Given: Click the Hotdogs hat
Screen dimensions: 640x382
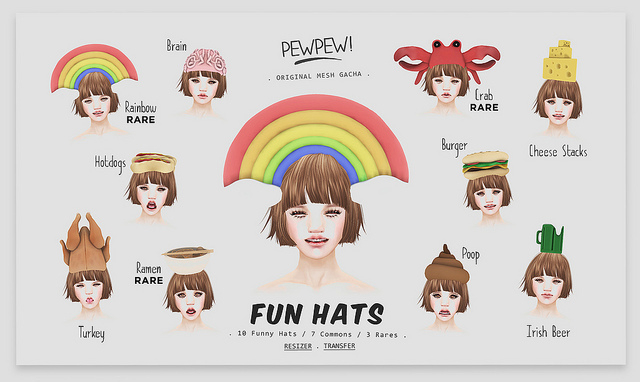Looking at the screenshot, I should tap(153, 163).
